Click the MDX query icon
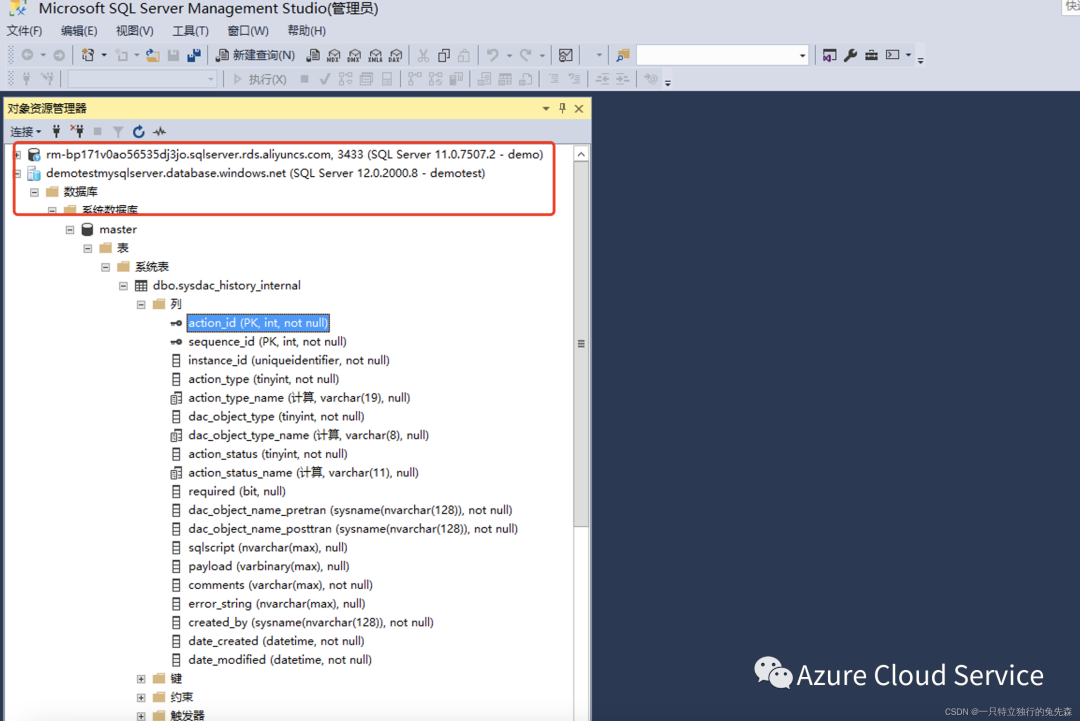The height and width of the screenshot is (721, 1080). [334, 55]
